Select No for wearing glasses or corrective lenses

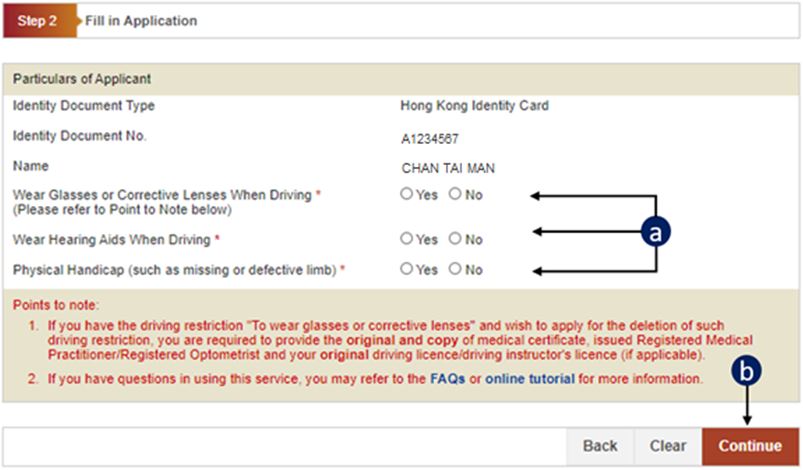(x=455, y=195)
